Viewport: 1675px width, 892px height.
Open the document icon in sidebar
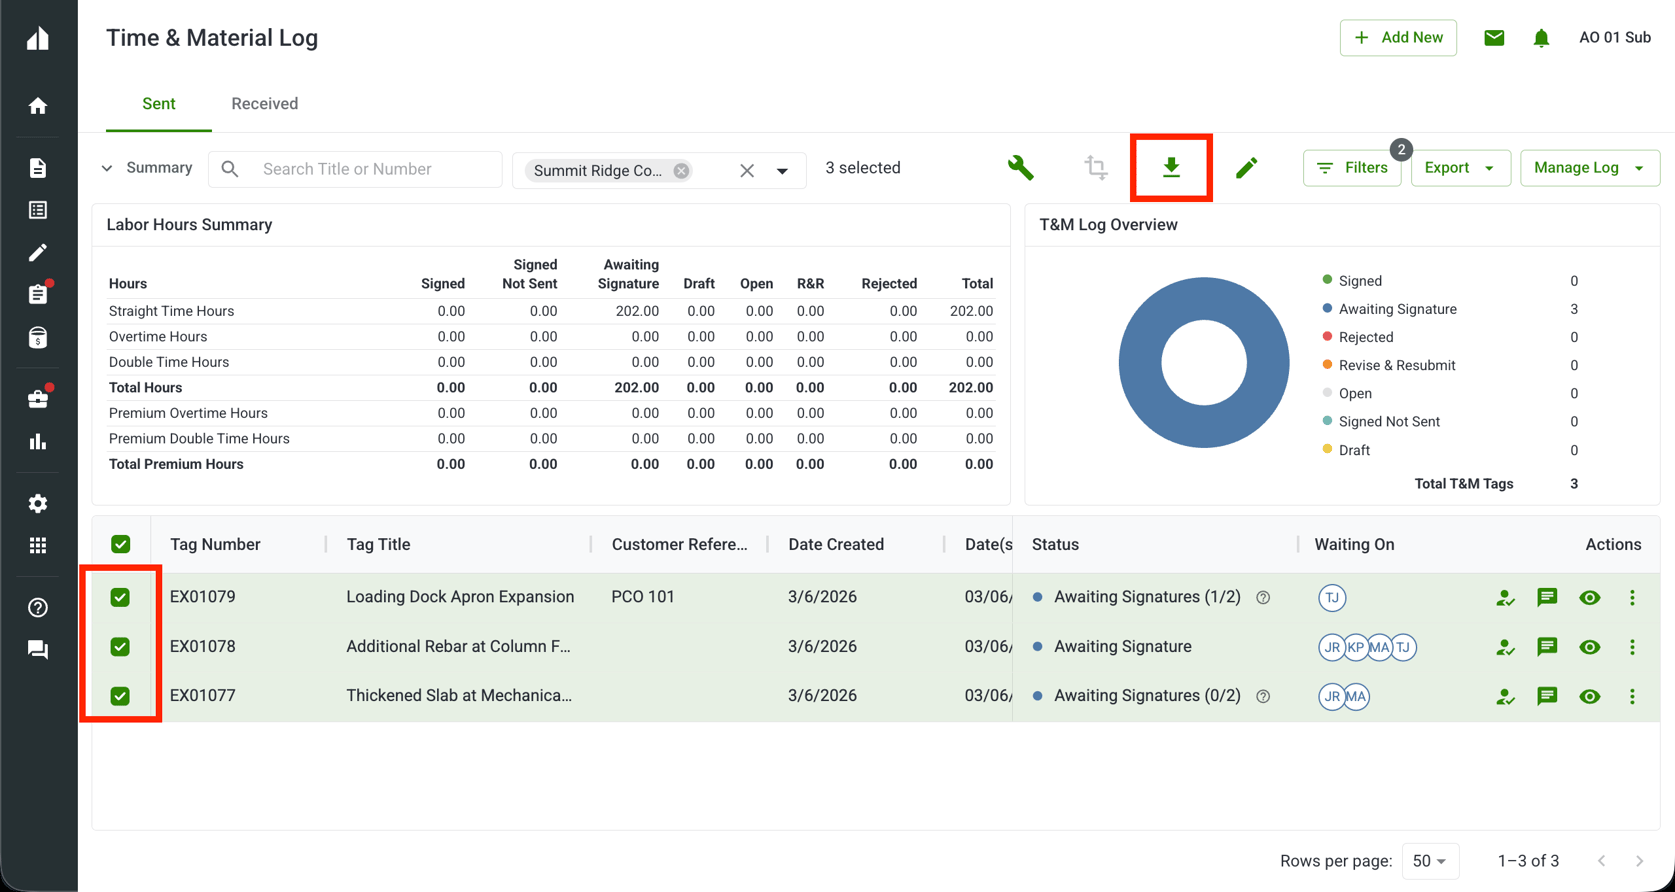[38, 168]
